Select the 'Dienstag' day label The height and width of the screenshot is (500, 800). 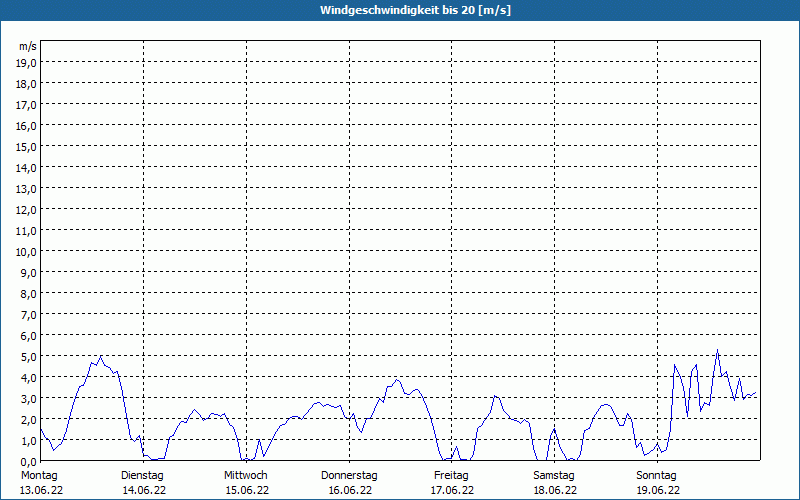142,476
